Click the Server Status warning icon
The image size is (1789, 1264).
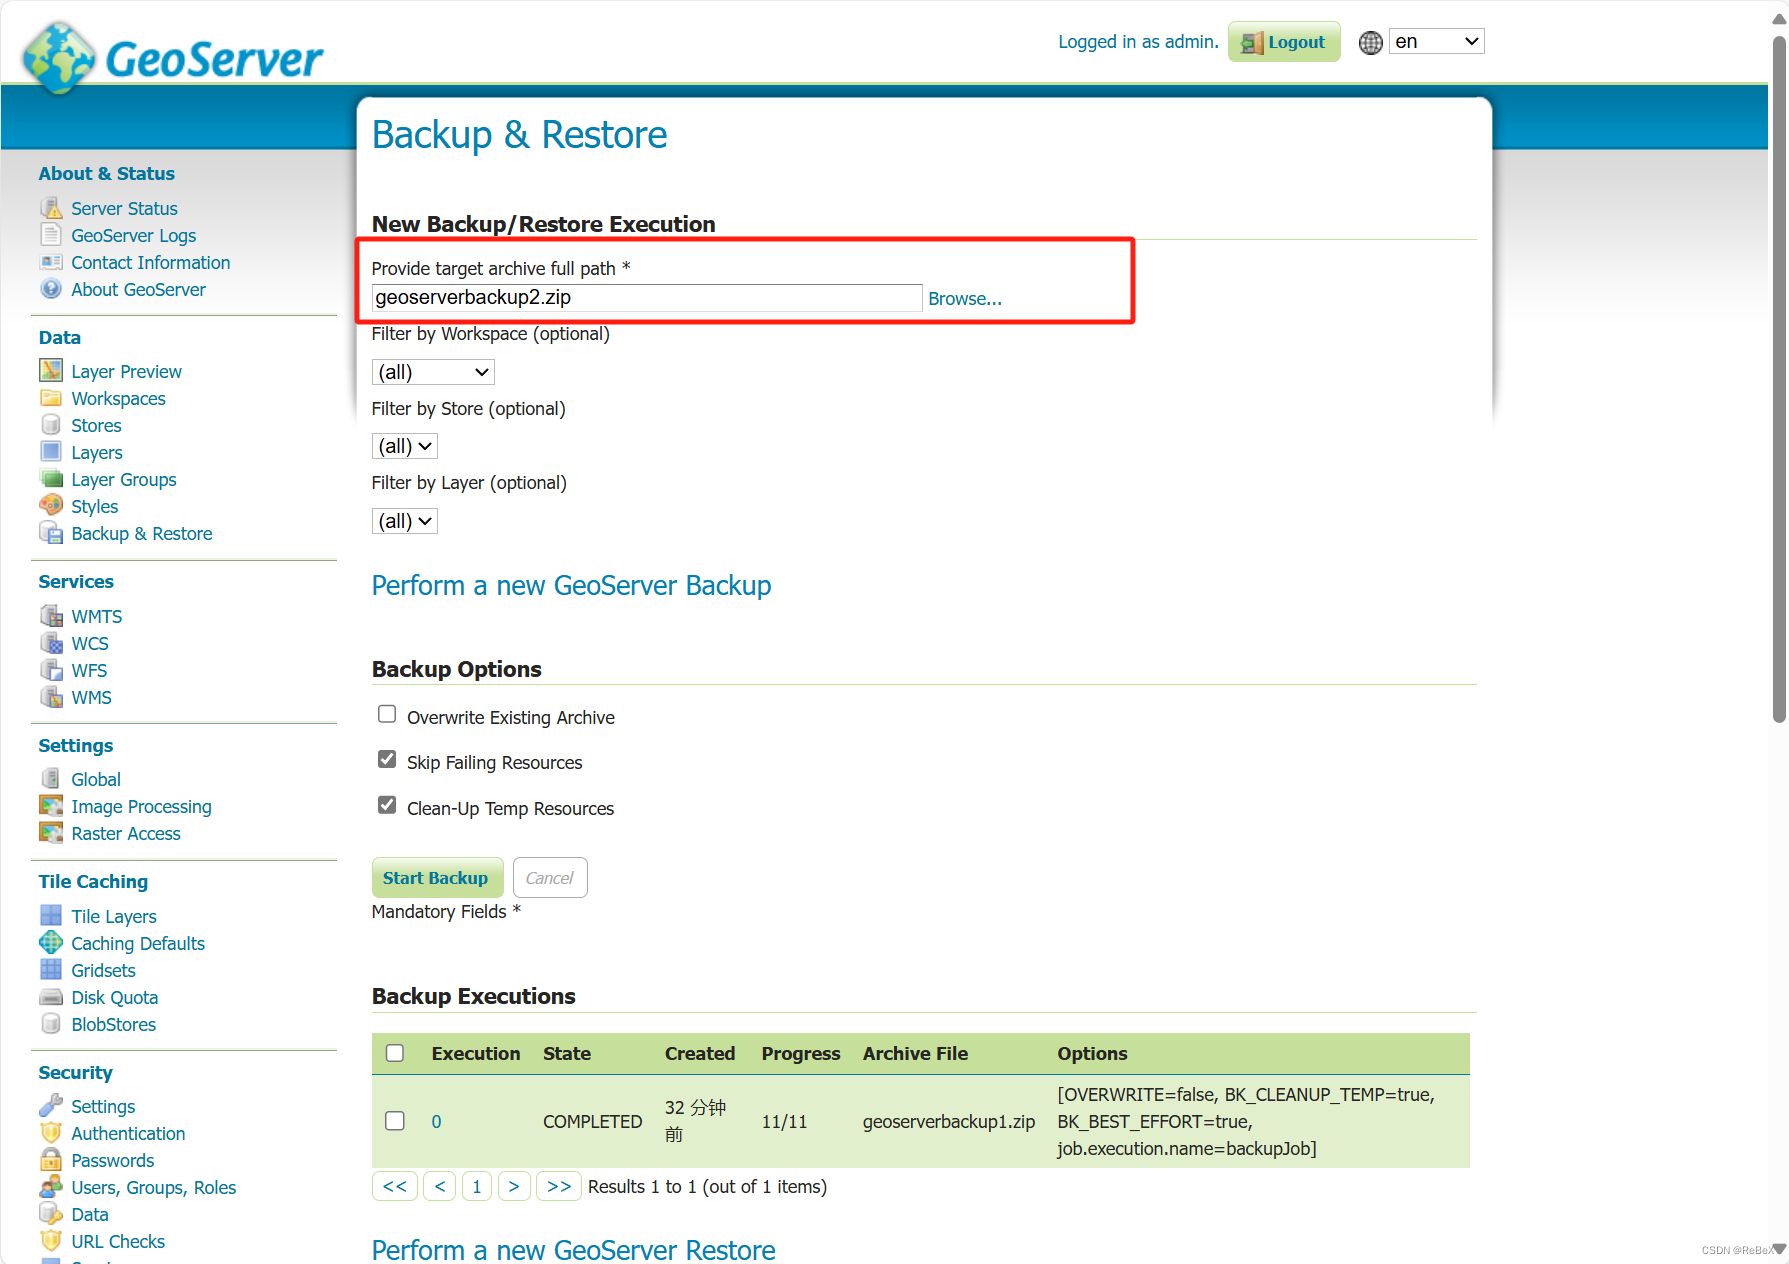pyautogui.click(x=51, y=208)
